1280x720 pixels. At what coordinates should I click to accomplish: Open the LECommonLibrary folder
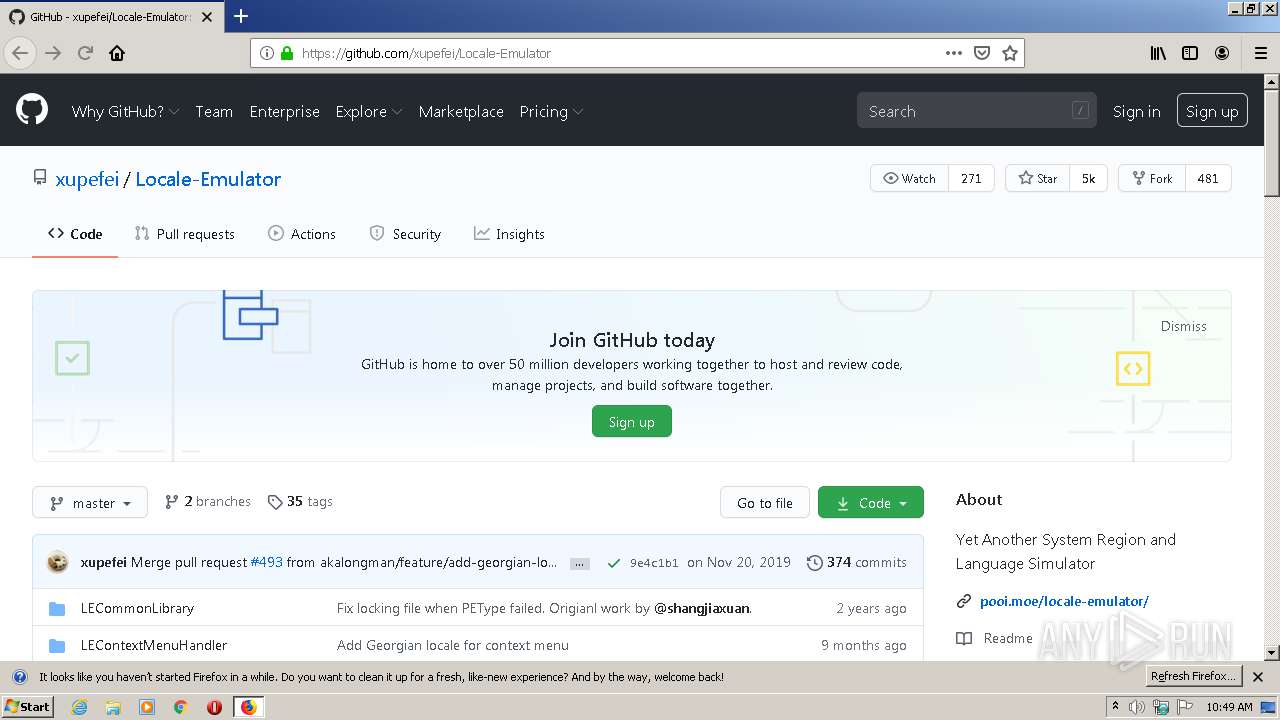(x=137, y=608)
